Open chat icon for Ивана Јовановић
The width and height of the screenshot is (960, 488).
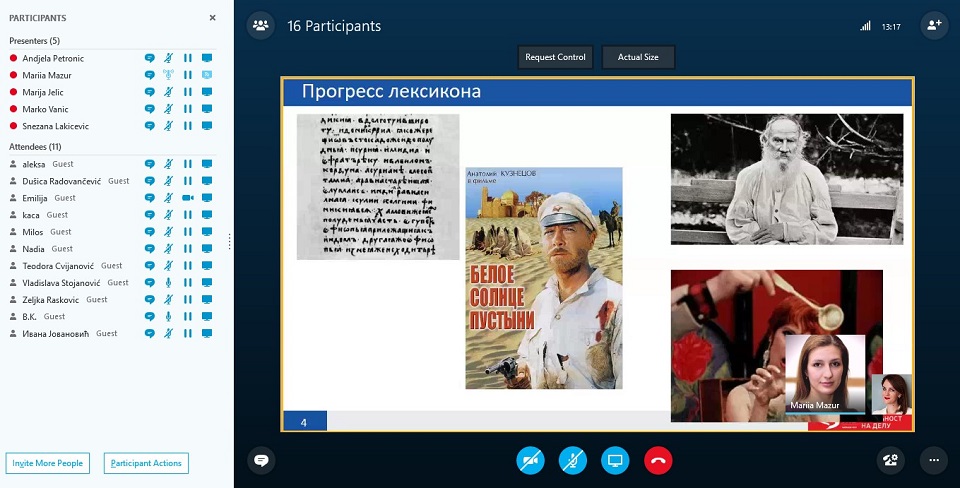pos(149,334)
